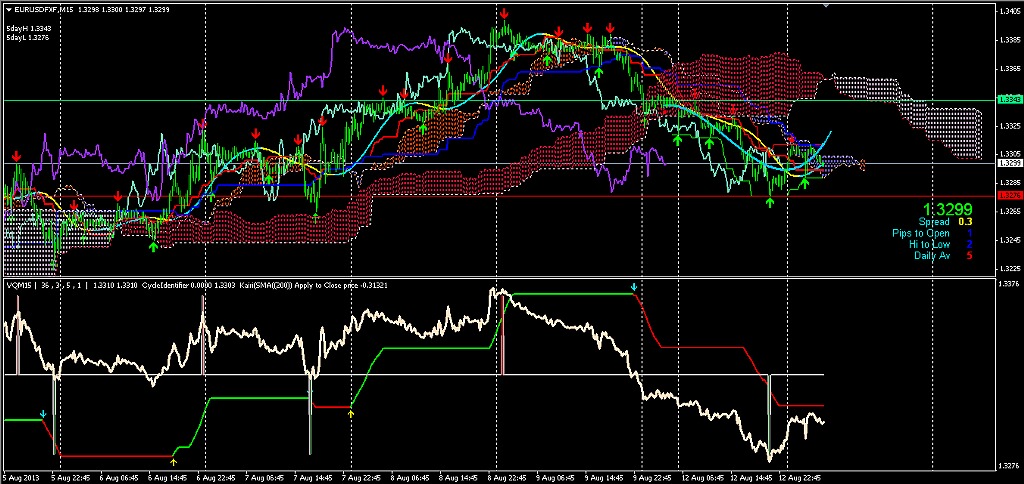Click the Hi to Low label
This screenshot has width=1024, height=484.
pyautogui.click(x=929, y=244)
